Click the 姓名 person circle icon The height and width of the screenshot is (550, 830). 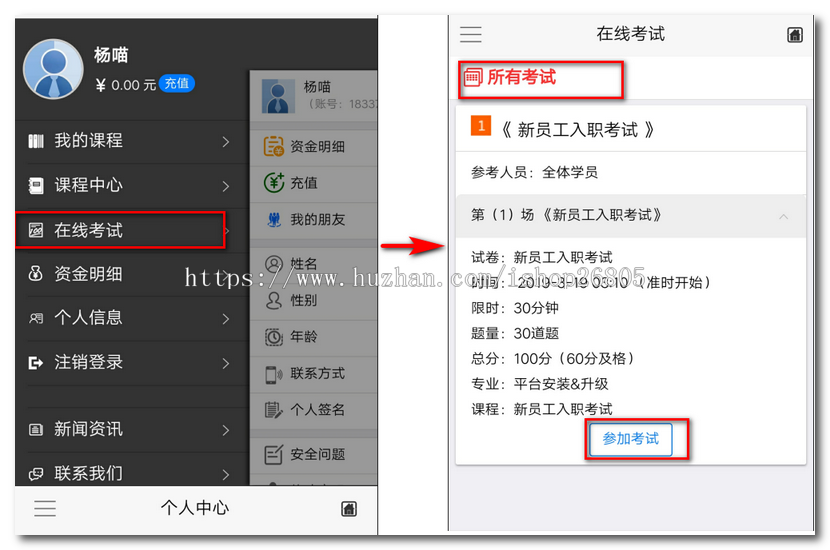274,264
